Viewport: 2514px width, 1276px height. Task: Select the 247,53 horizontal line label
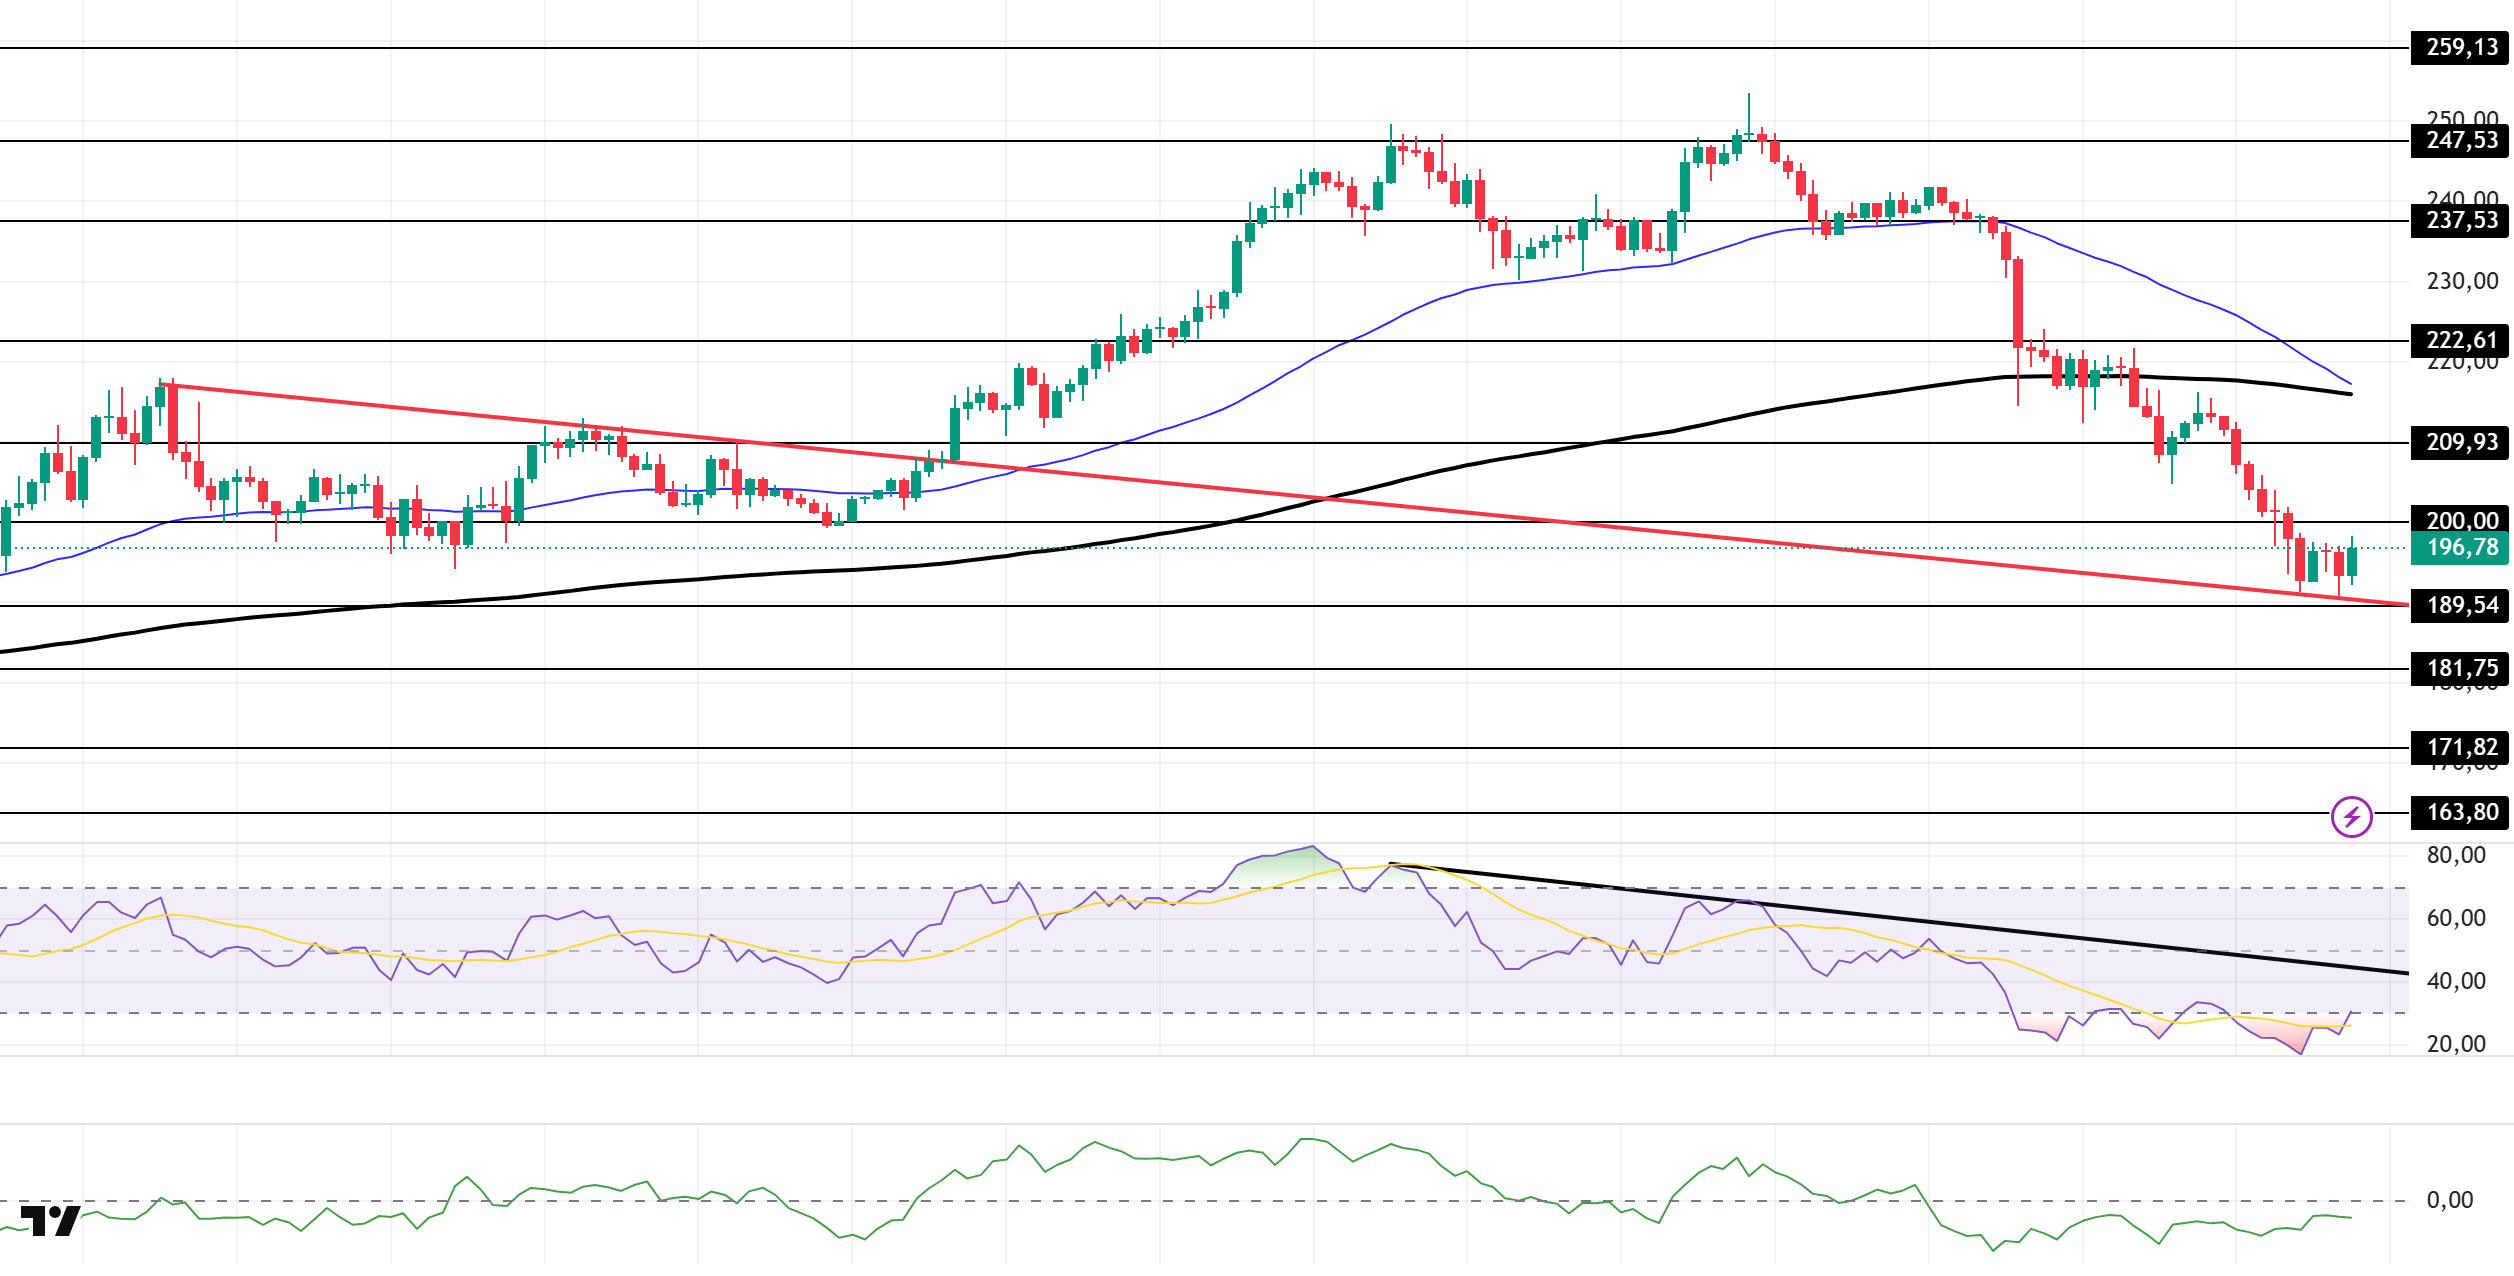point(2460,141)
